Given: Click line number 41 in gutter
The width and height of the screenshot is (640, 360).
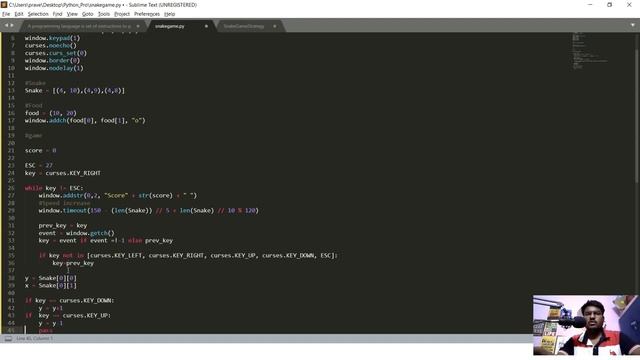Looking at the screenshot, I should tap(11, 300).
